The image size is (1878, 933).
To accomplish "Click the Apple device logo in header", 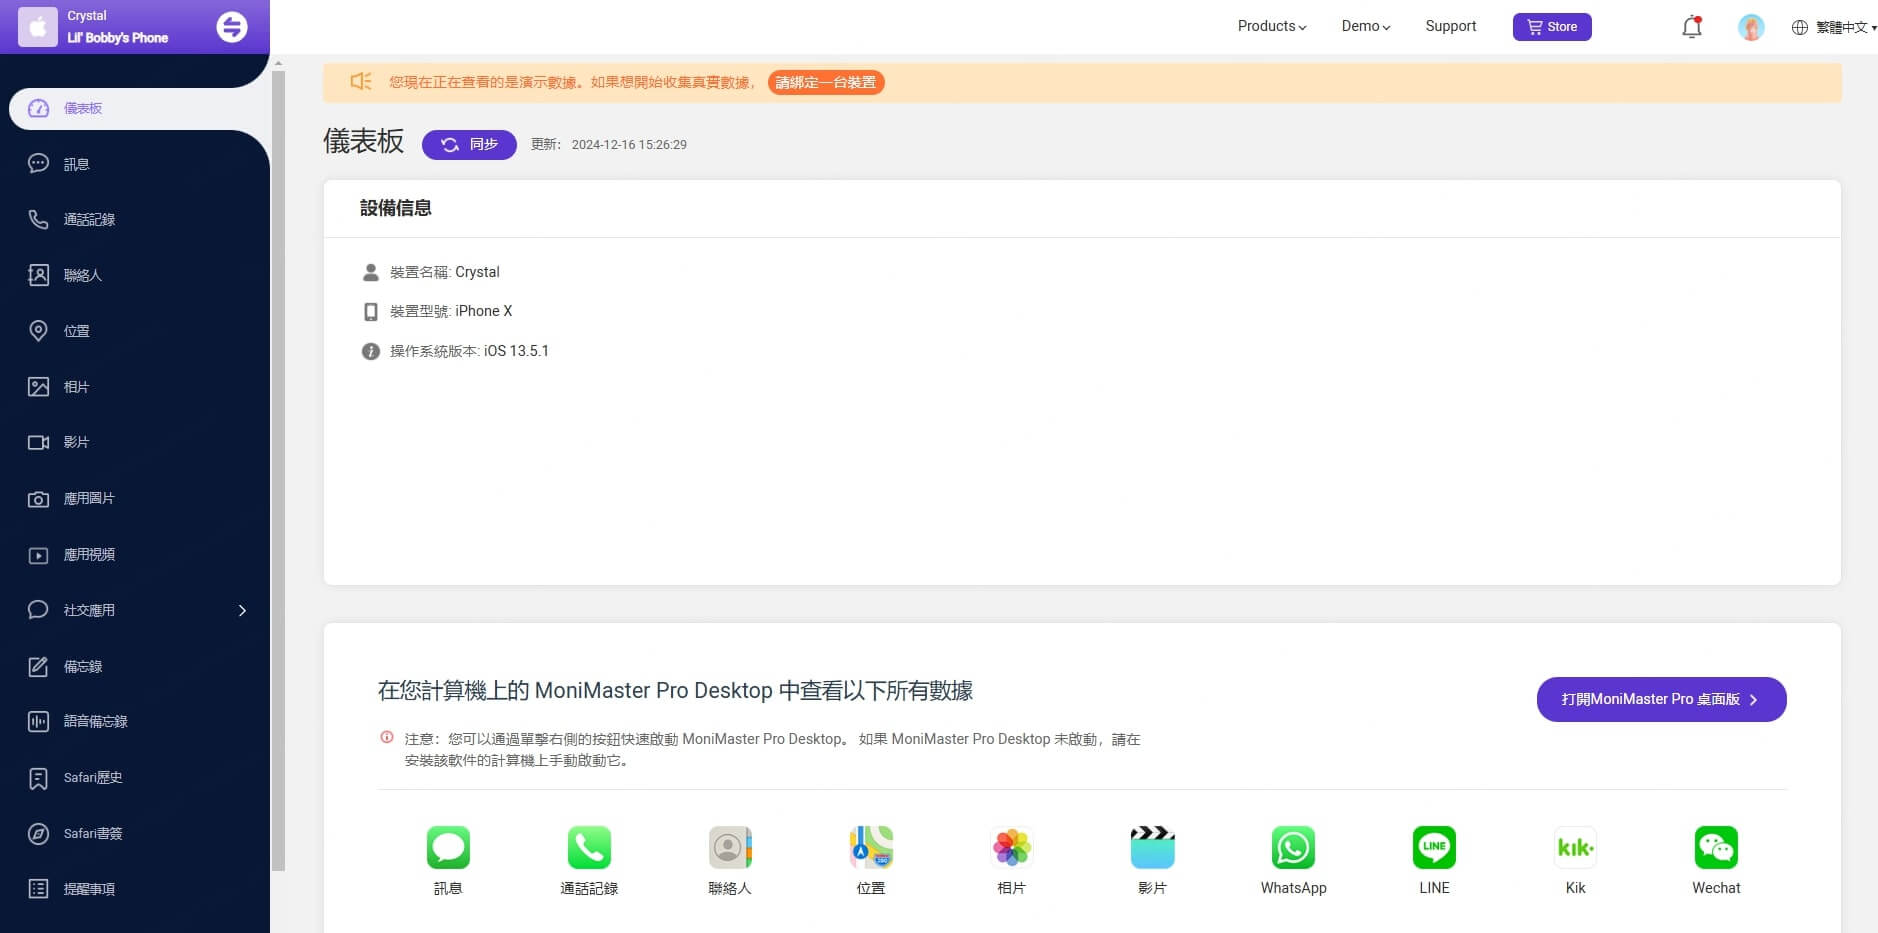I will 38,27.
